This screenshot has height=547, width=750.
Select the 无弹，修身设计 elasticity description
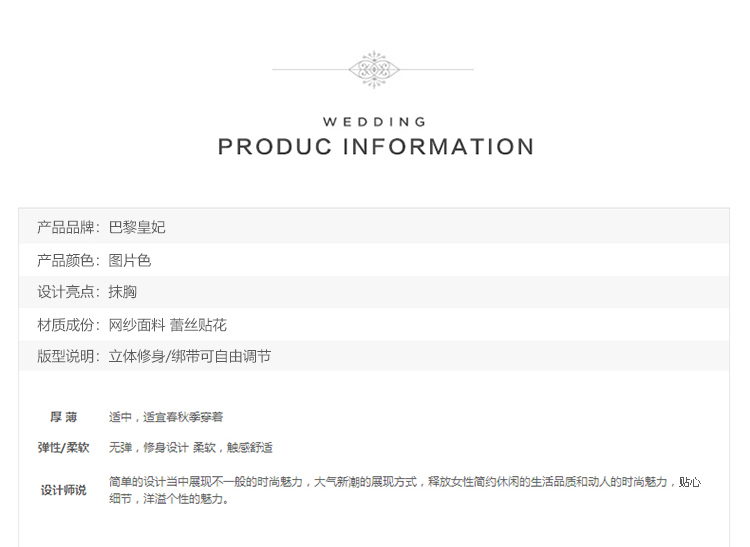tap(190, 448)
